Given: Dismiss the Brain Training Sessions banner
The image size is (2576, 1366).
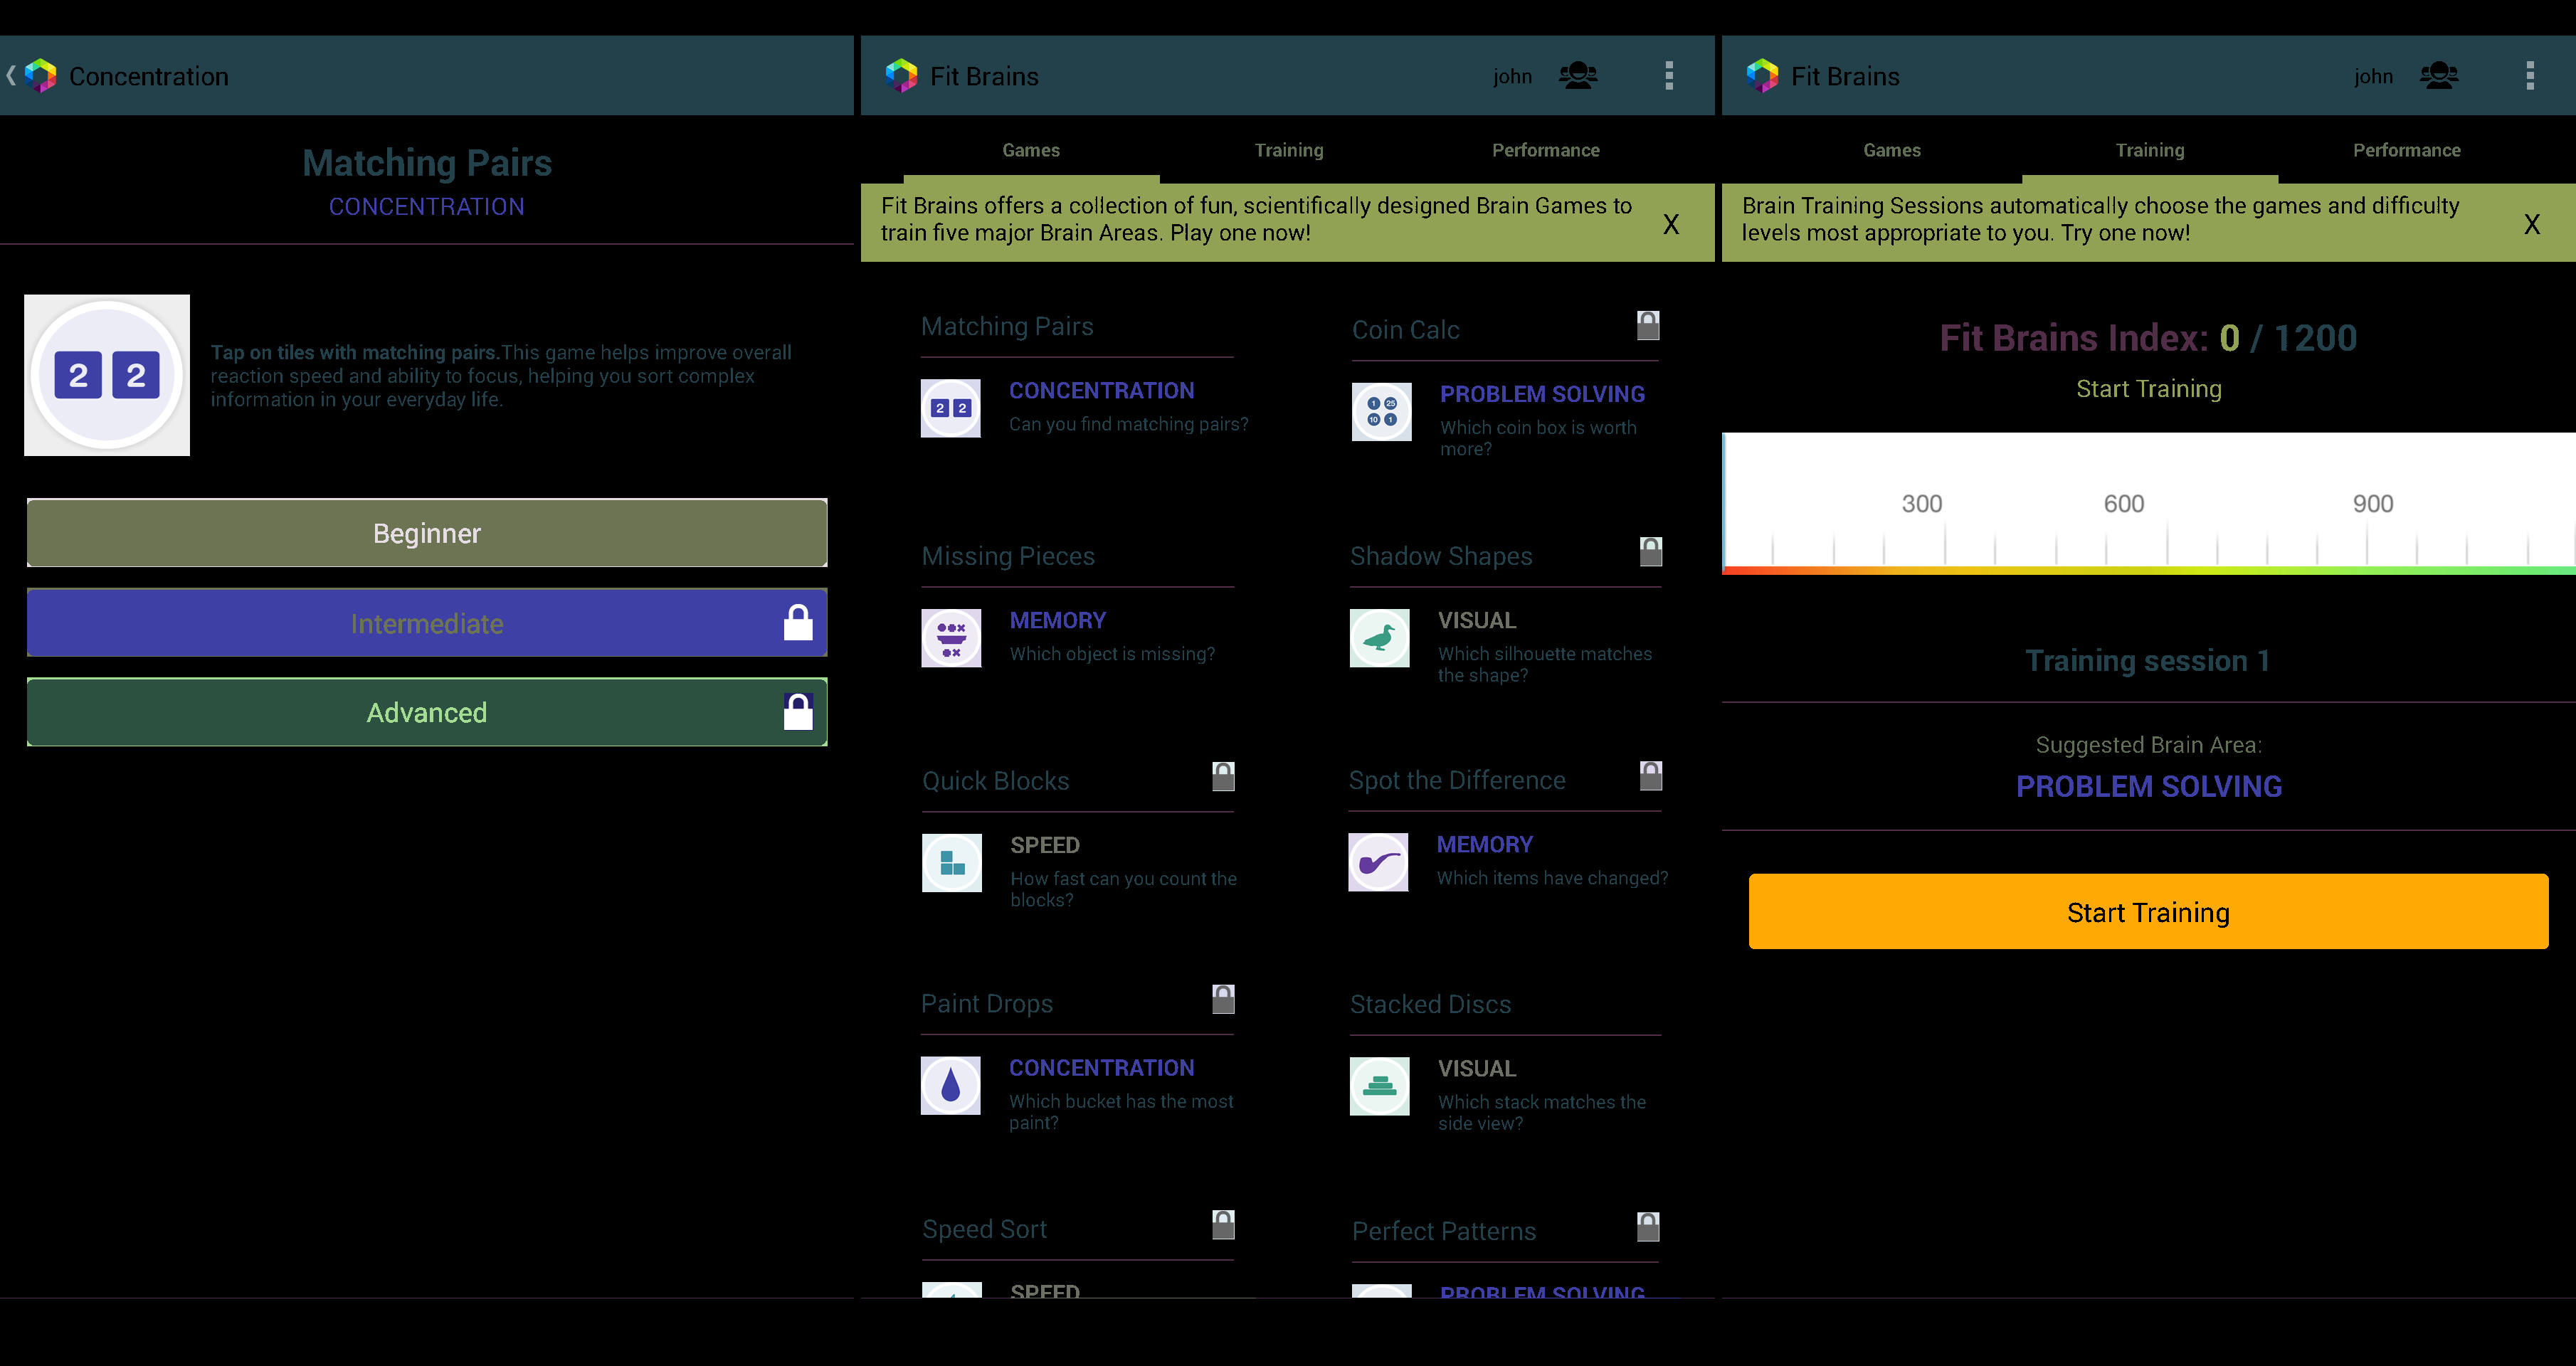Looking at the screenshot, I should [x=2532, y=224].
